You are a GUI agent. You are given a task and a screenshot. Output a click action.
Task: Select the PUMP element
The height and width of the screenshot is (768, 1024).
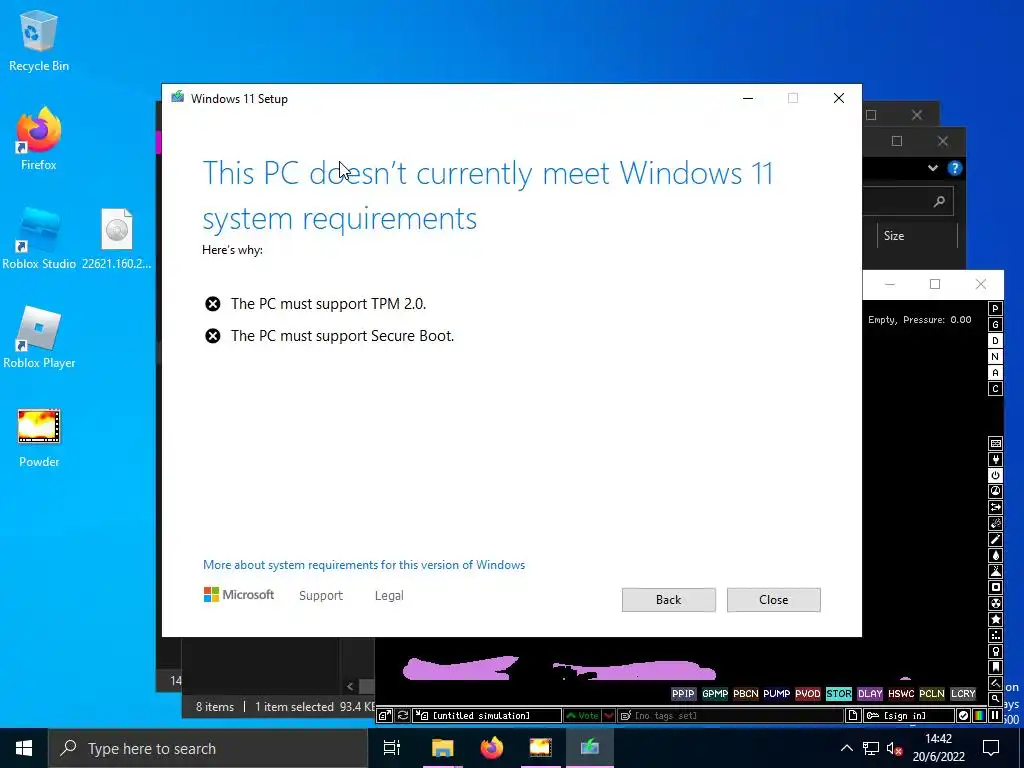tap(776, 694)
